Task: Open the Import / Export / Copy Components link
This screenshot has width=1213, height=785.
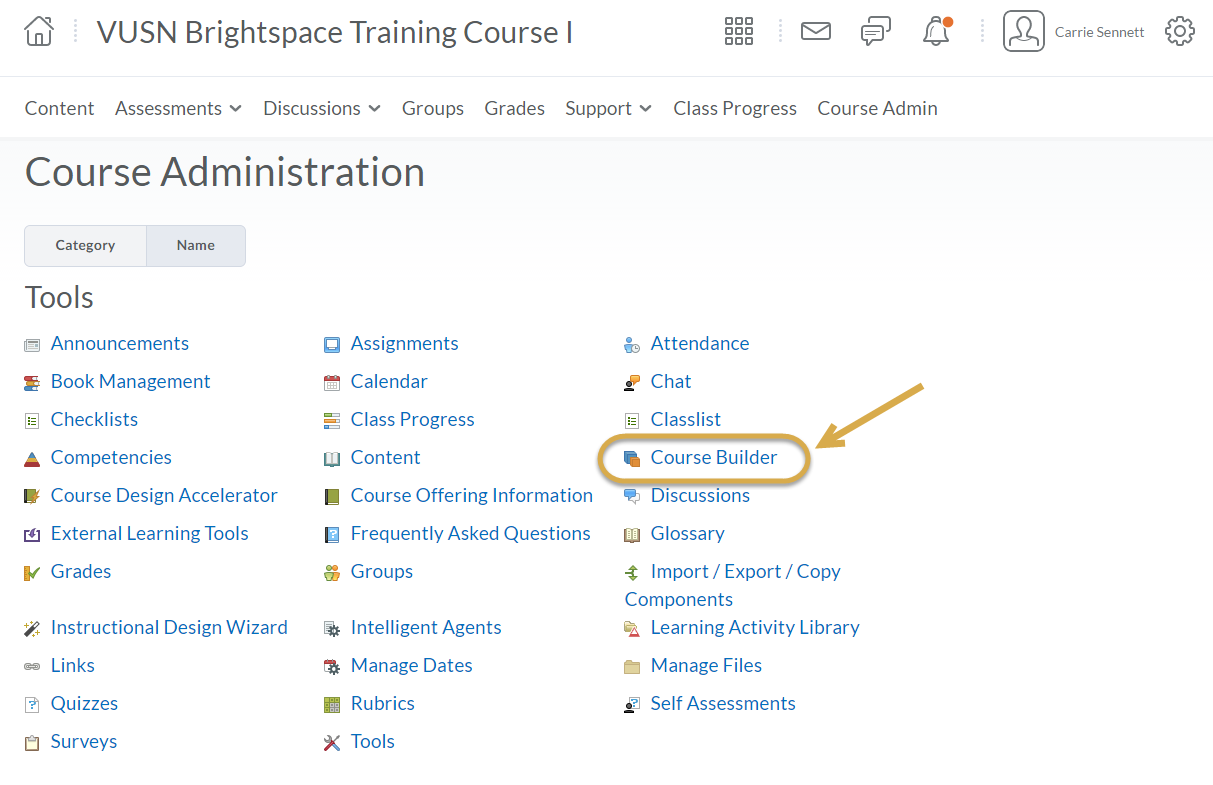Action: pyautogui.click(x=733, y=585)
